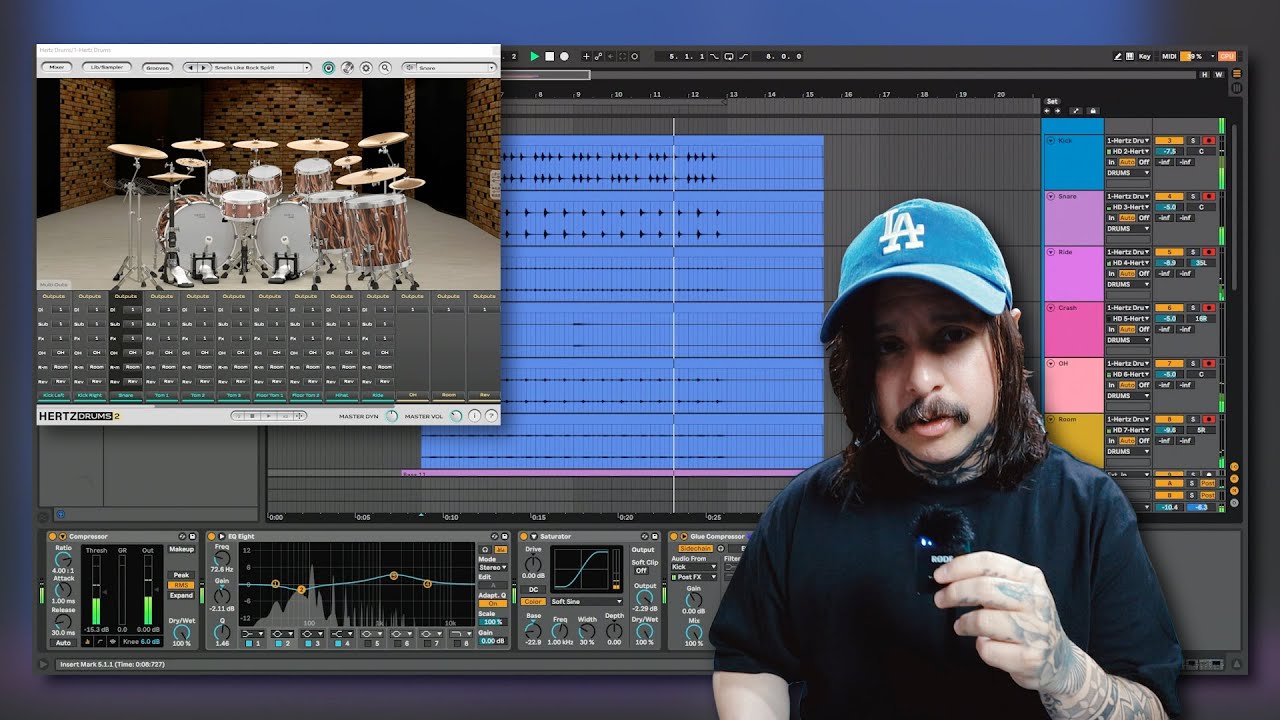Toggle the Saturator Color button

pos(534,601)
